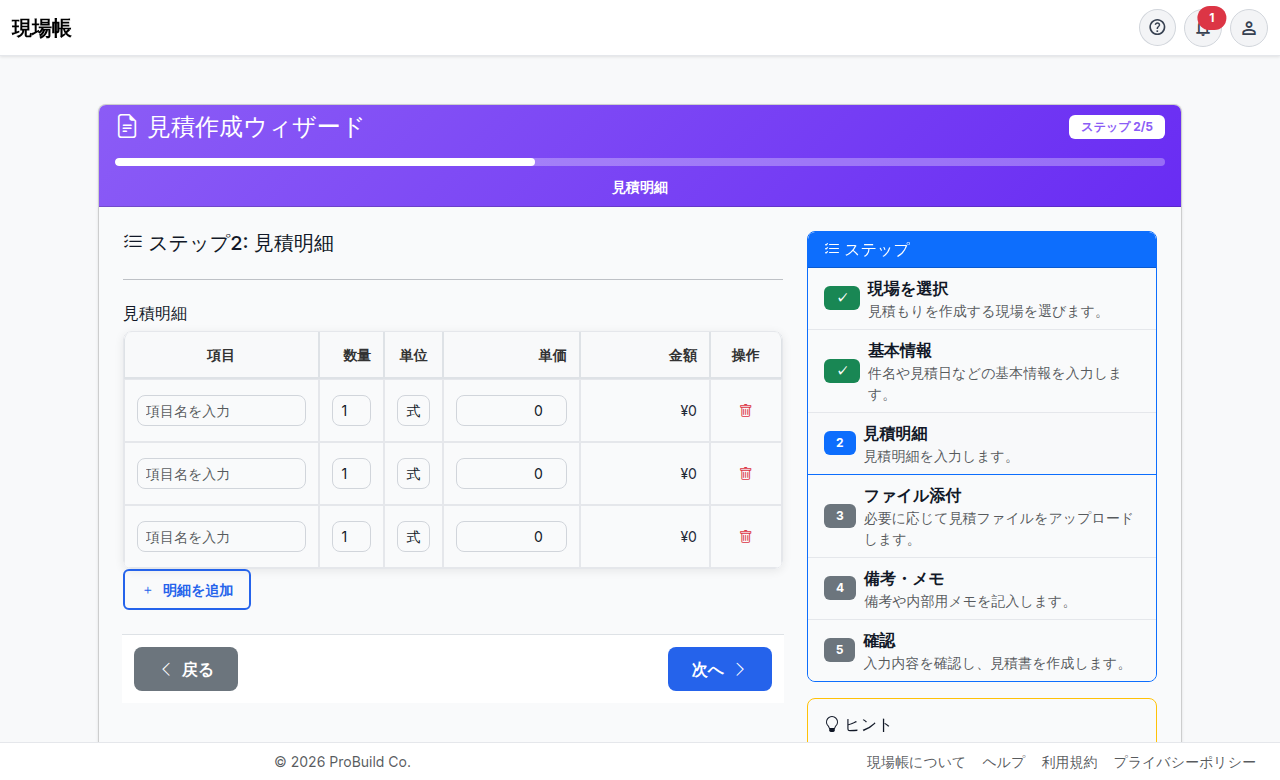Image resolution: width=1280 pixels, height=780 pixels.
Task: Click the first row unit price field
Action: click(x=511, y=410)
